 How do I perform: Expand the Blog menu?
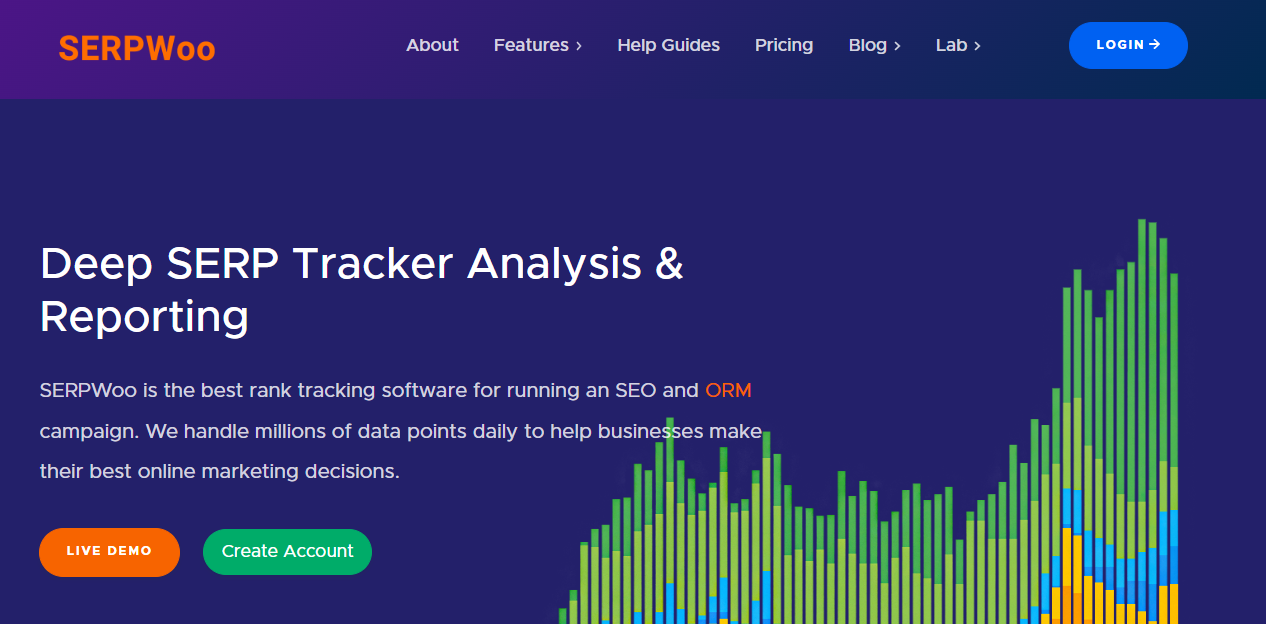[875, 45]
